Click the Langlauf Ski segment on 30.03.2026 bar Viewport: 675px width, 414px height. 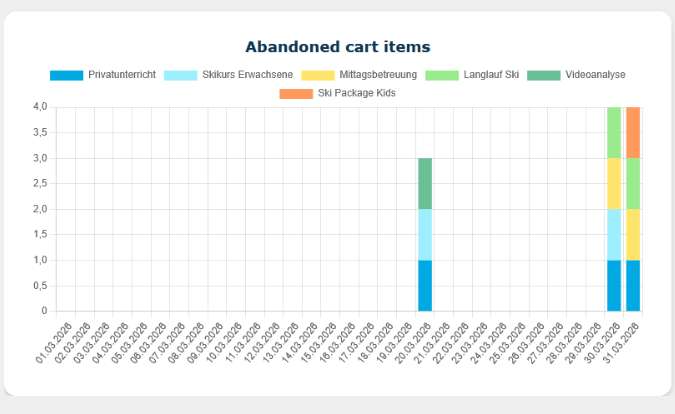pos(614,132)
